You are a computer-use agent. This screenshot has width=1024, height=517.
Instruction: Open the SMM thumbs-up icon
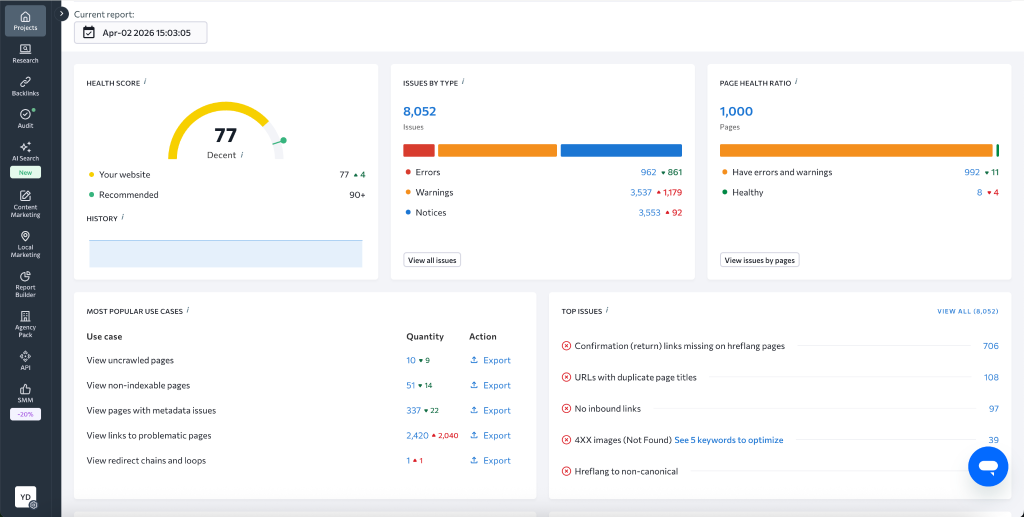point(25,390)
